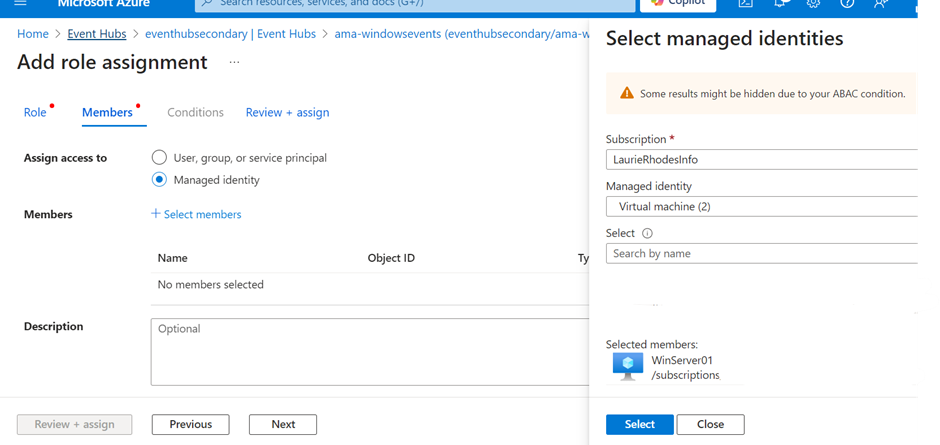This screenshot has width=940, height=445.
Task: Click the WinServer01 selected member name
Action: tap(682, 360)
